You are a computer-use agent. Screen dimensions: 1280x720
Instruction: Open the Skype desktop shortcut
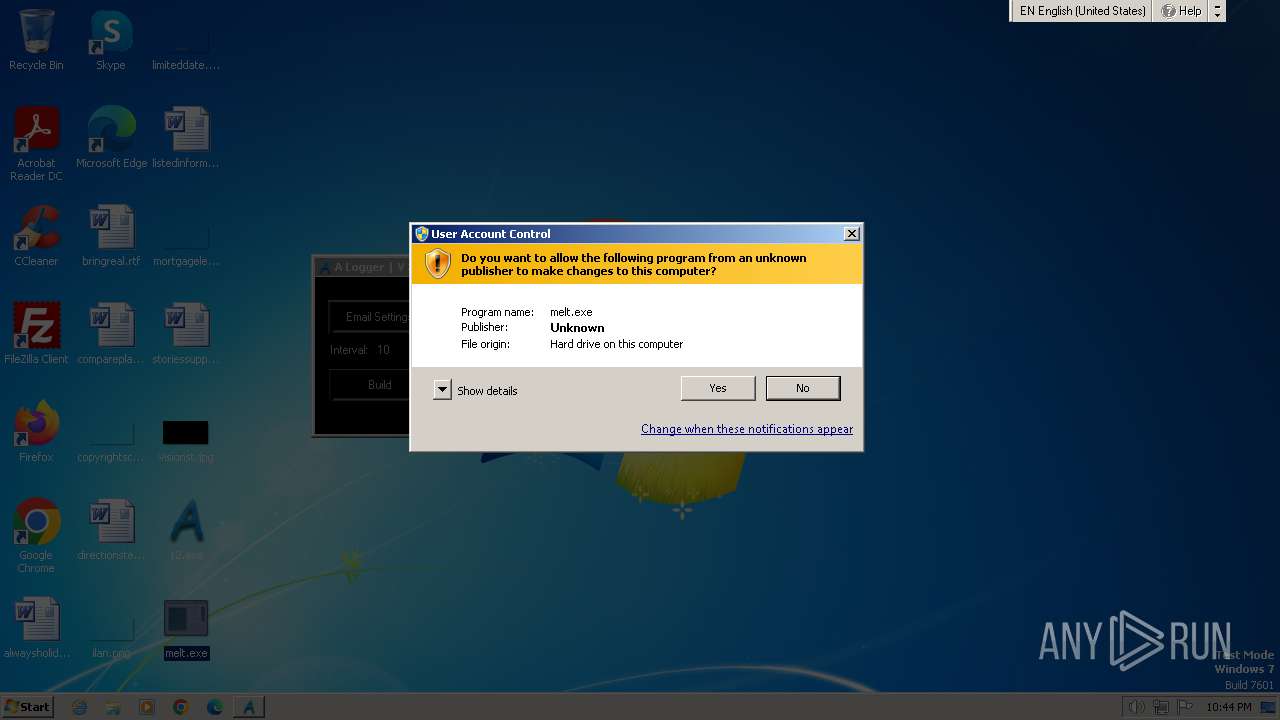[x=111, y=40]
